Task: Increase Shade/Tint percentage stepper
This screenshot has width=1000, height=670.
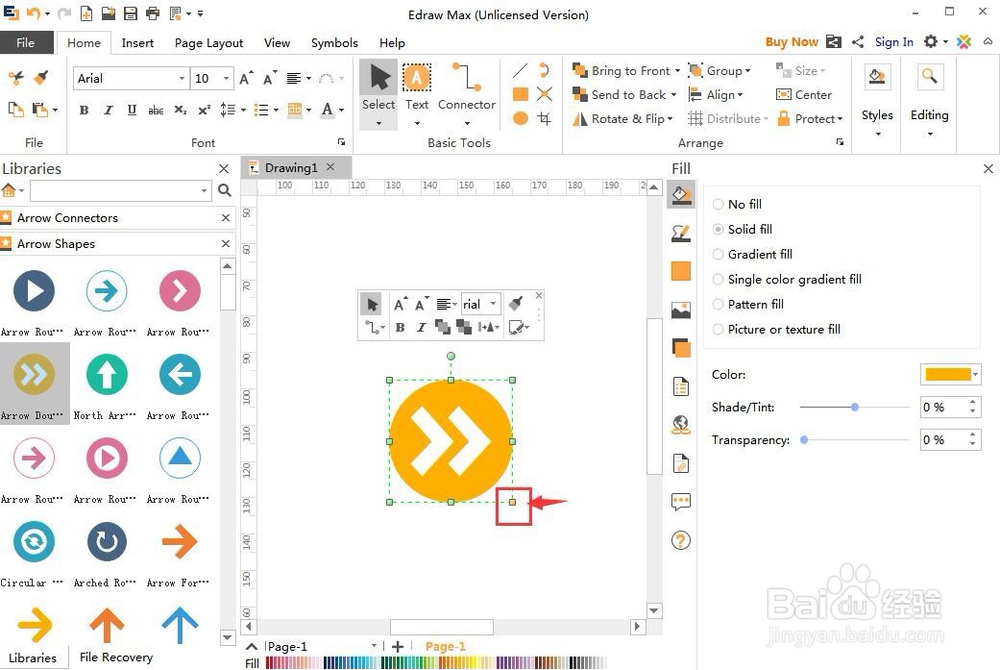Action: pyautogui.click(x=973, y=402)
